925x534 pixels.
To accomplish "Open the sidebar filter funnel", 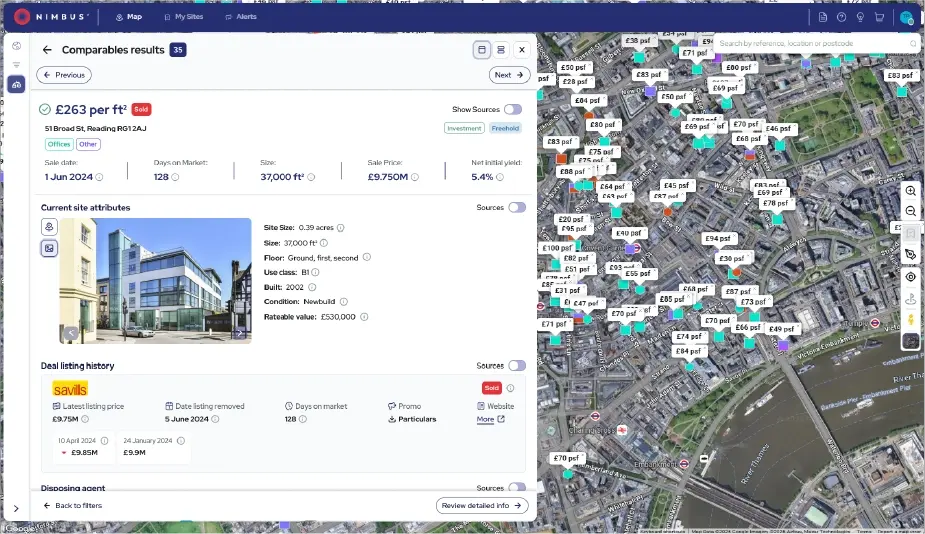I will coord(16,65).
